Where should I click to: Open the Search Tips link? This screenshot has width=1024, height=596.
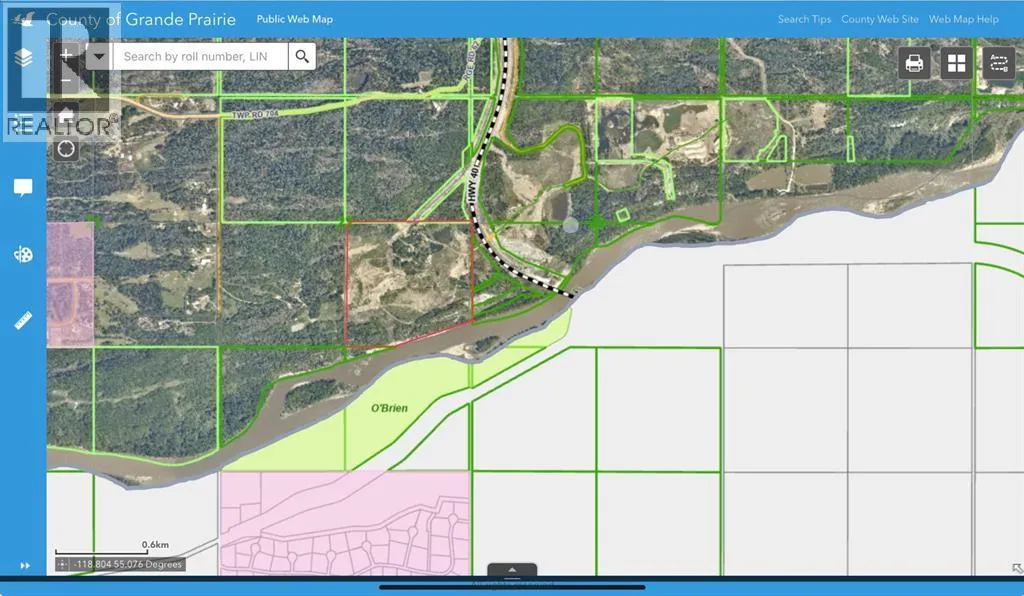pos(805,19)
